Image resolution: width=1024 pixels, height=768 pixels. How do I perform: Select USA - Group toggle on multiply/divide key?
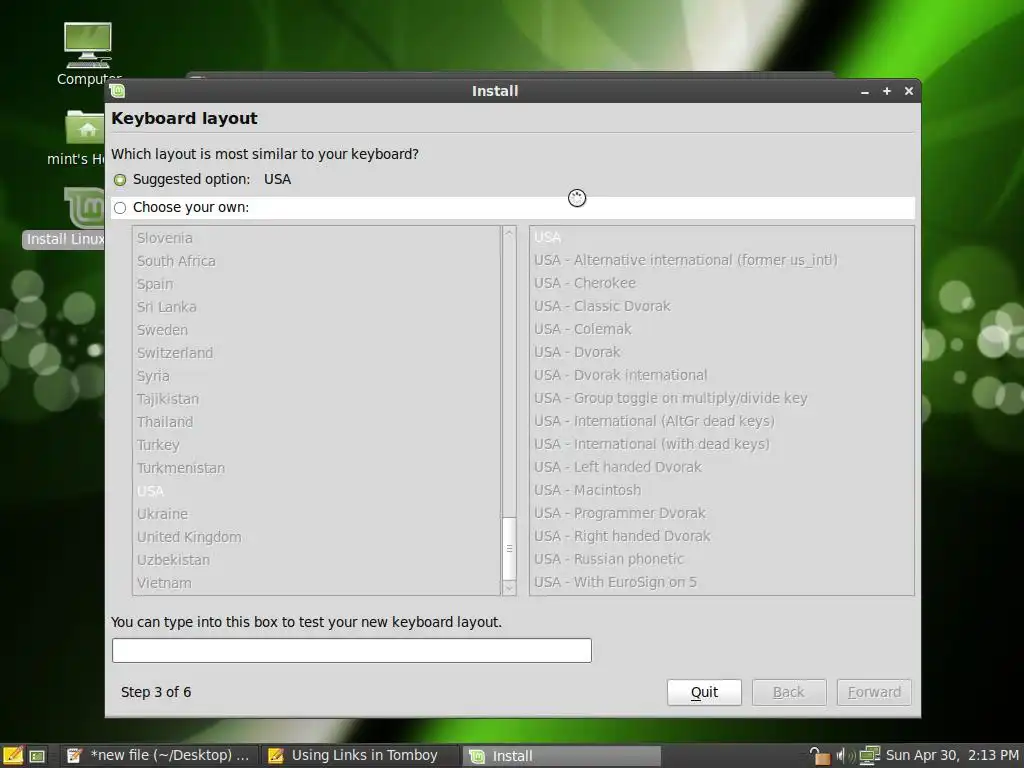click(x=722, y=398)
